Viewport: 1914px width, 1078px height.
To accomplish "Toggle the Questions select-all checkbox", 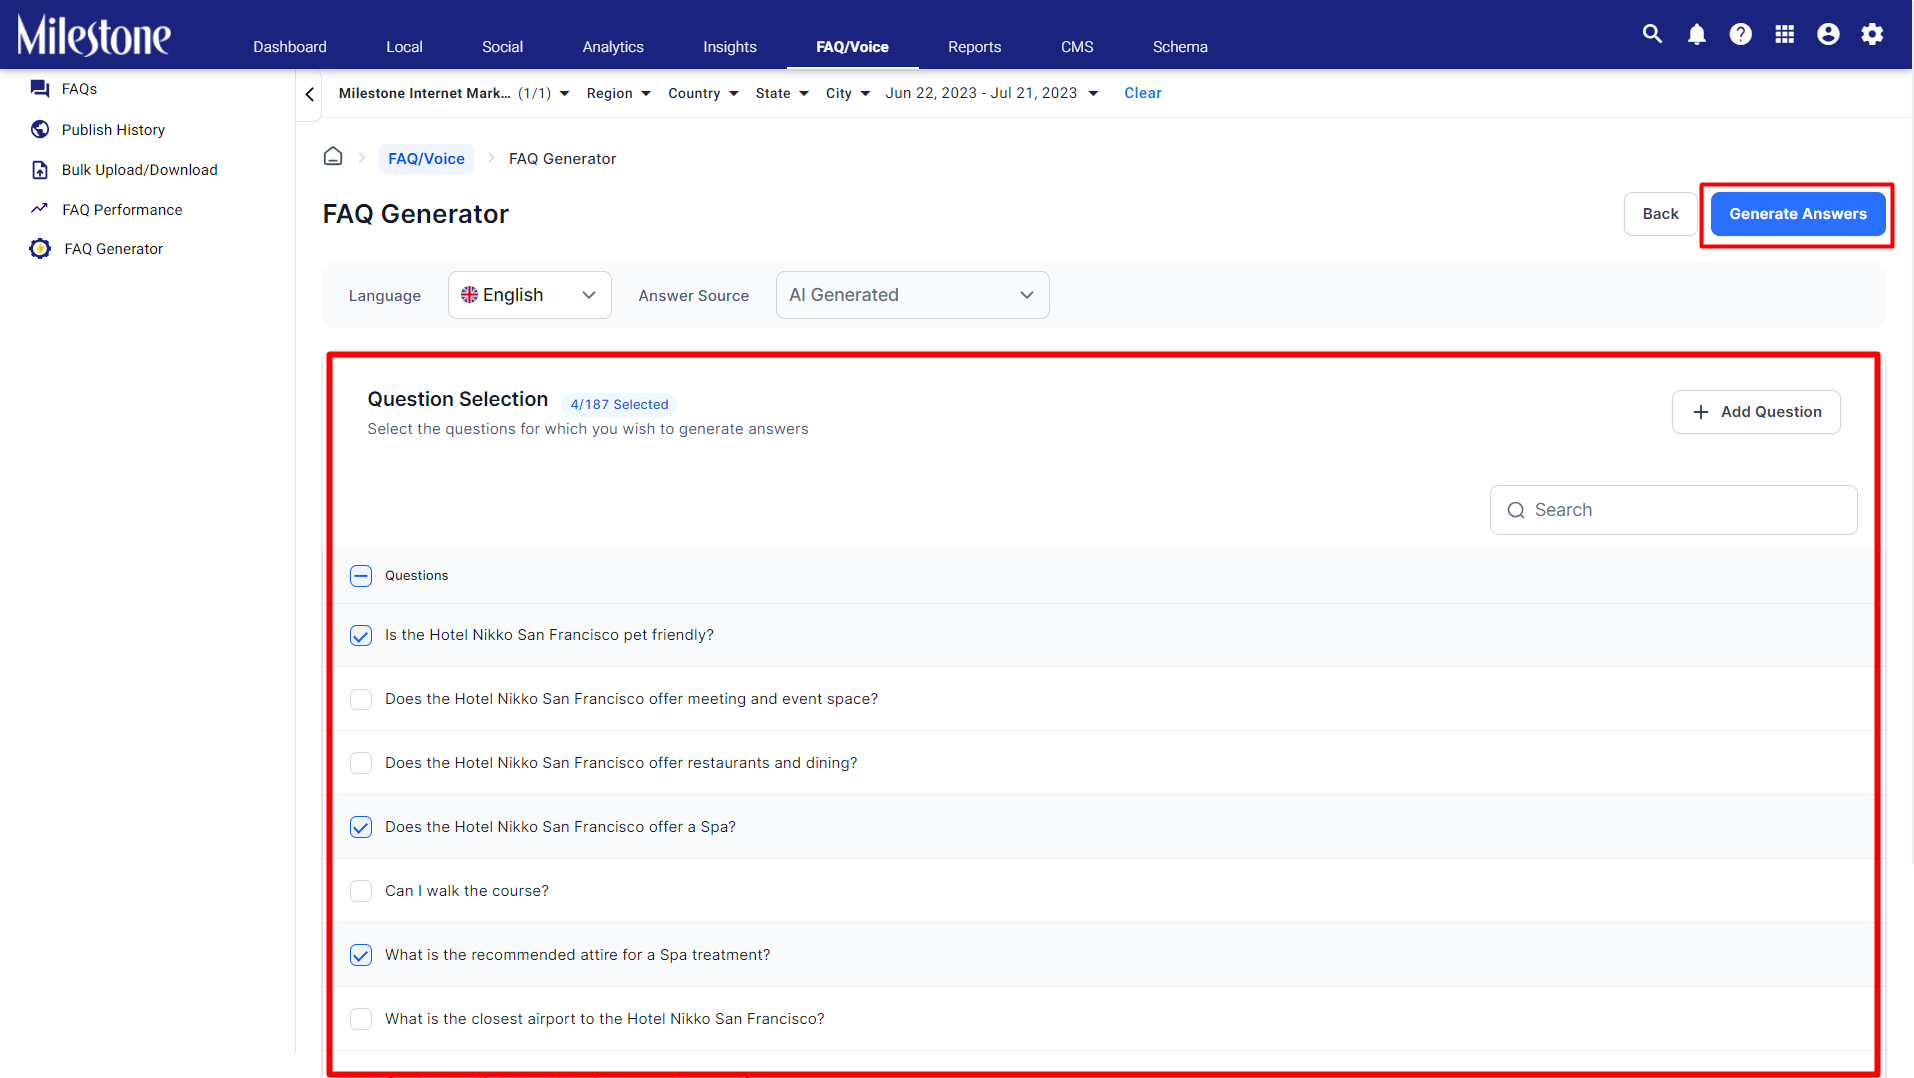I will tap(361, 576).
